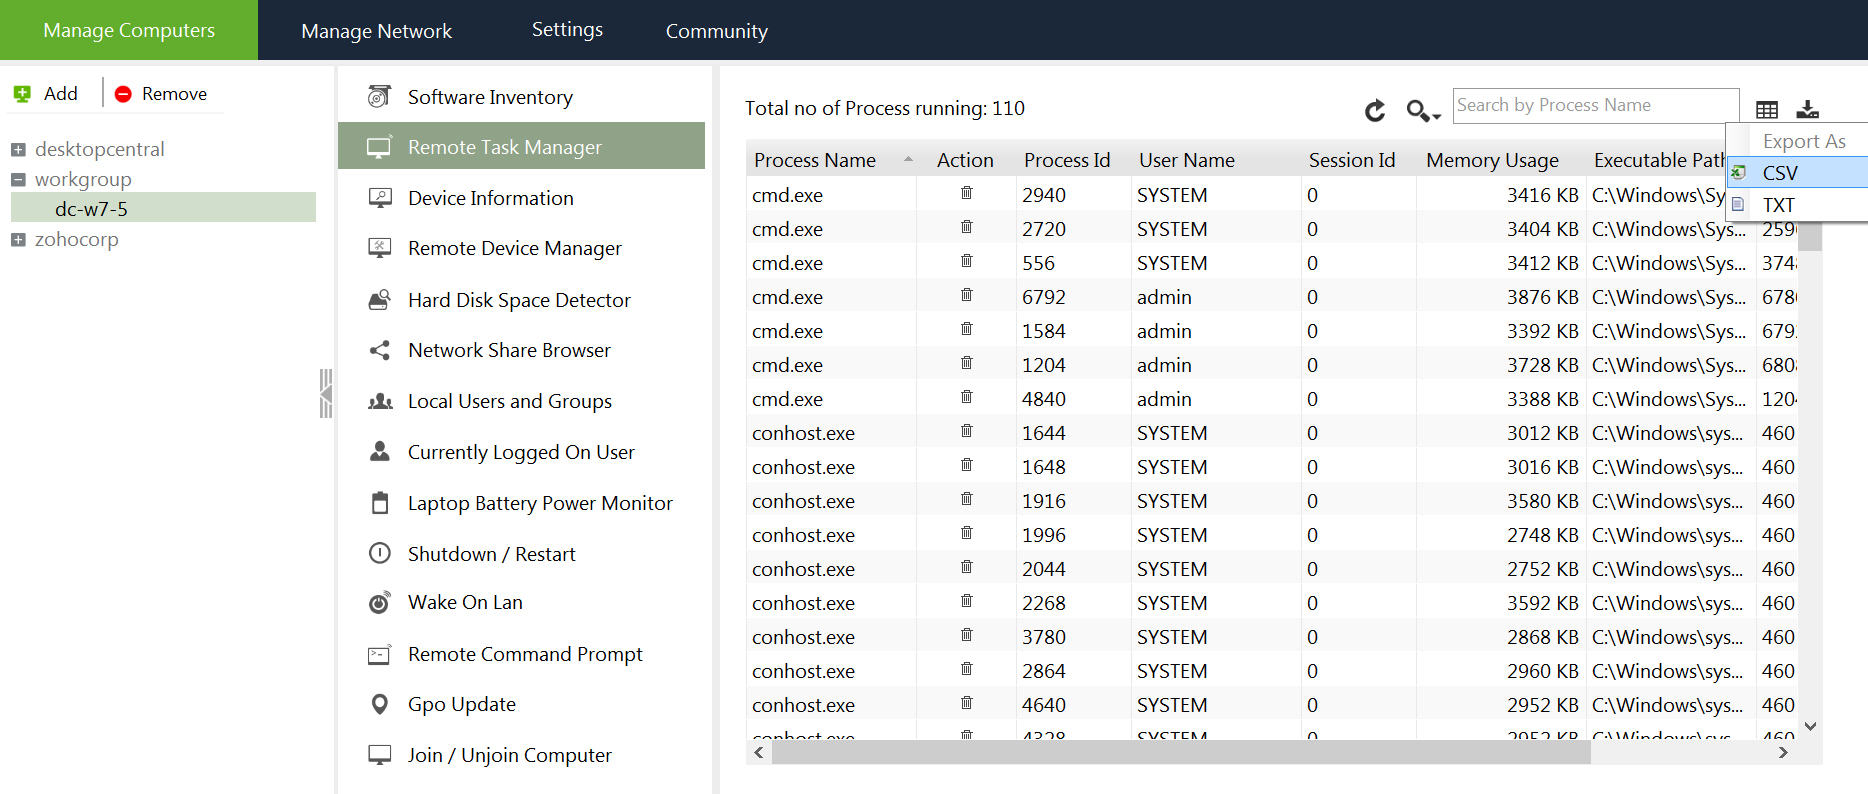Click trash icon for process ID 6792
This screenshot has height=794, width=1868.
pyautogui.click(x=966, y=295)
